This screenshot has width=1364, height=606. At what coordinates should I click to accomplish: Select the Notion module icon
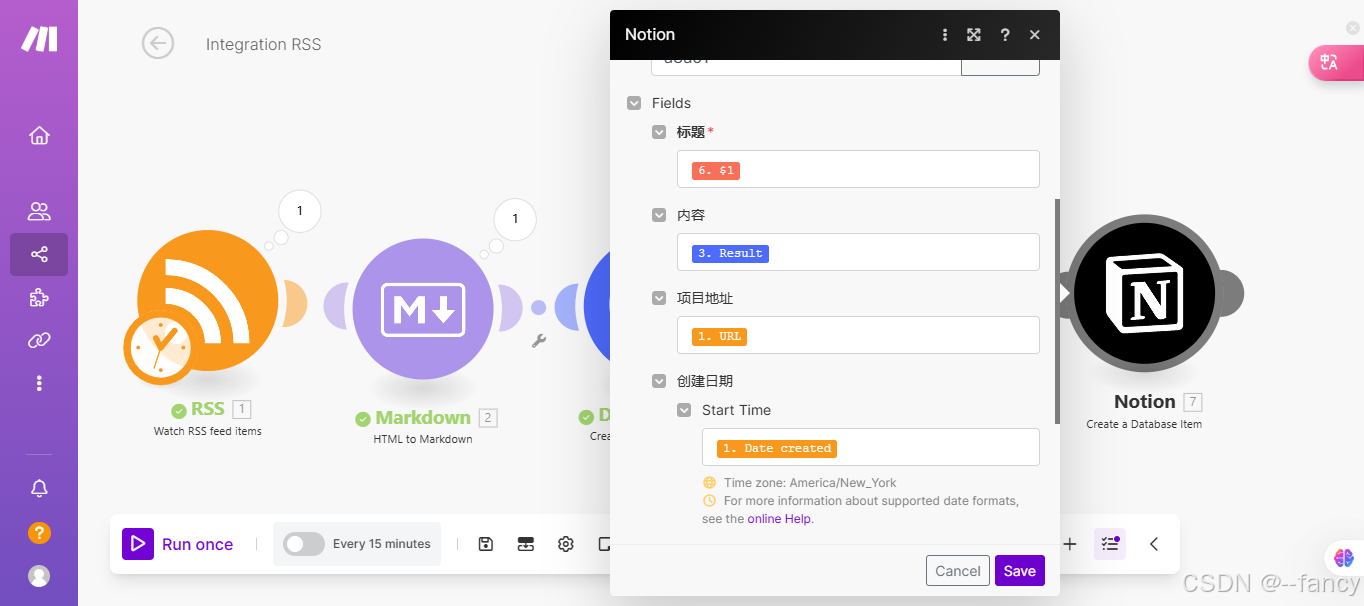1143,294
